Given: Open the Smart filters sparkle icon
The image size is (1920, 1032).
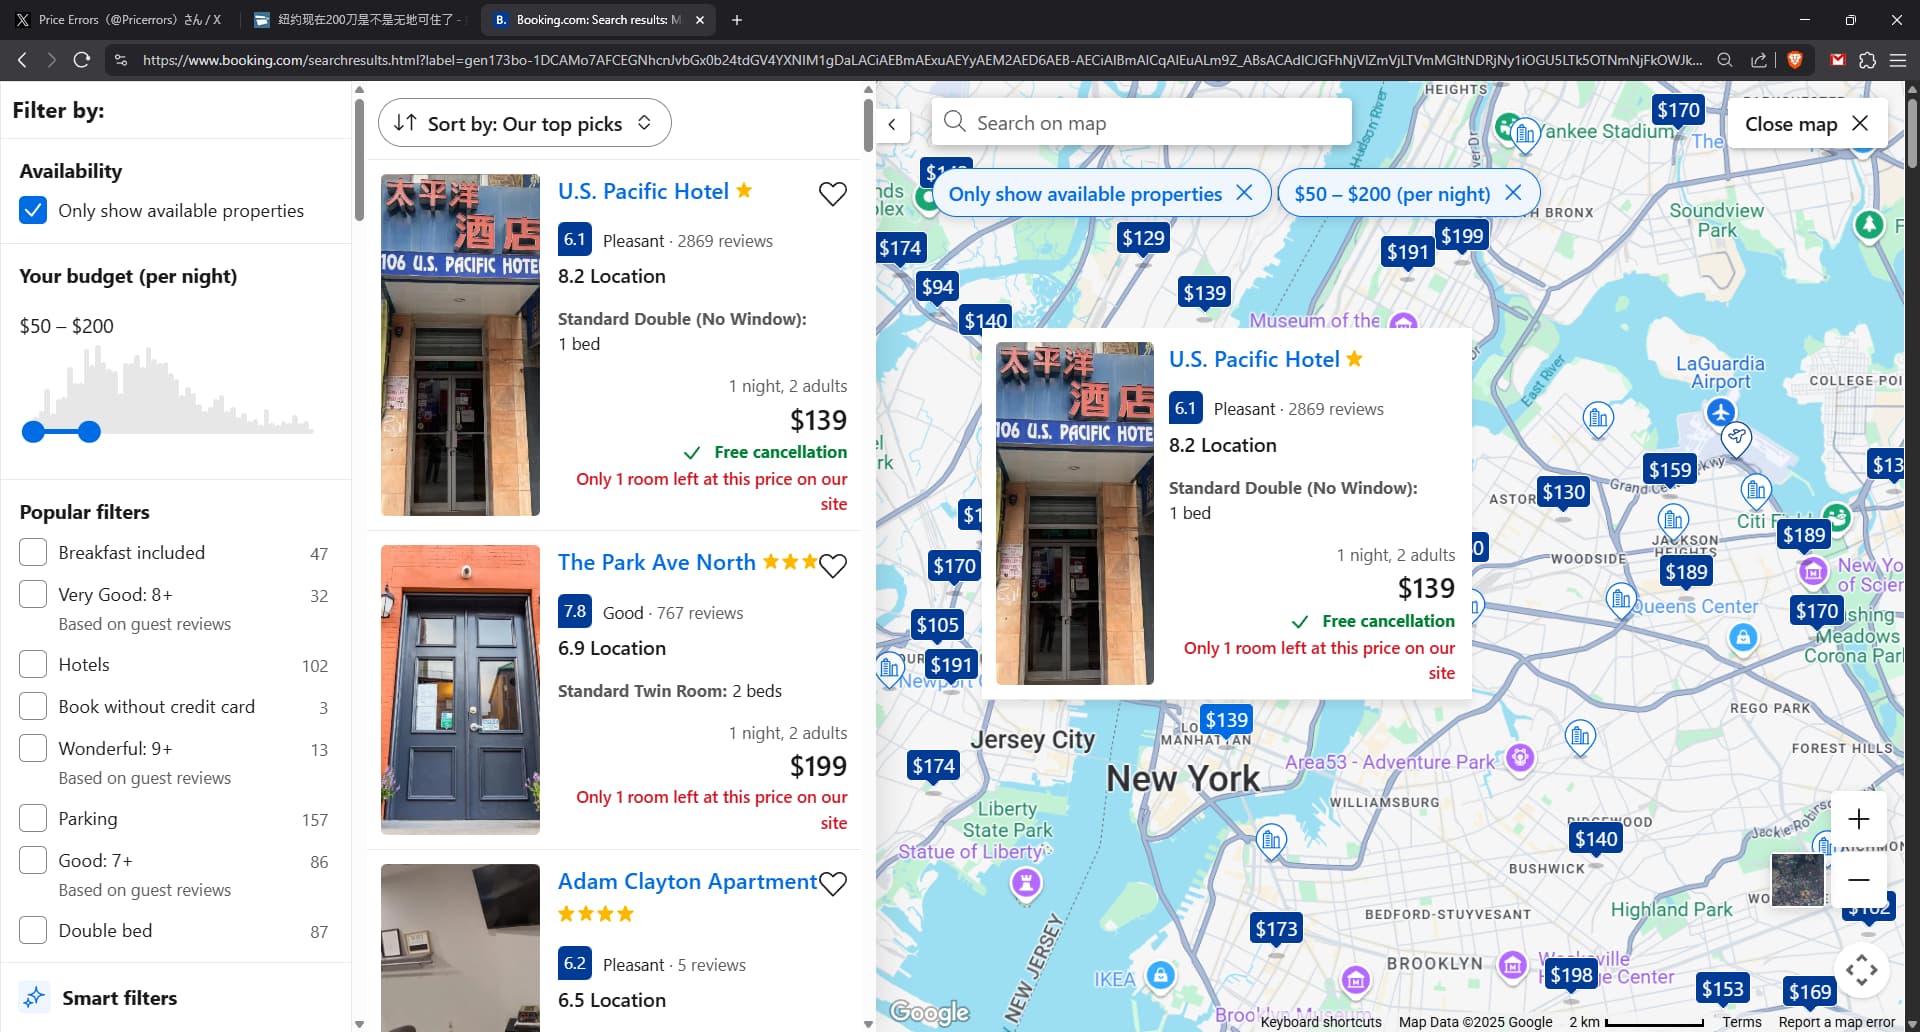Looking at the screenshot, I should pyautogui.click(x=34, y=997).
